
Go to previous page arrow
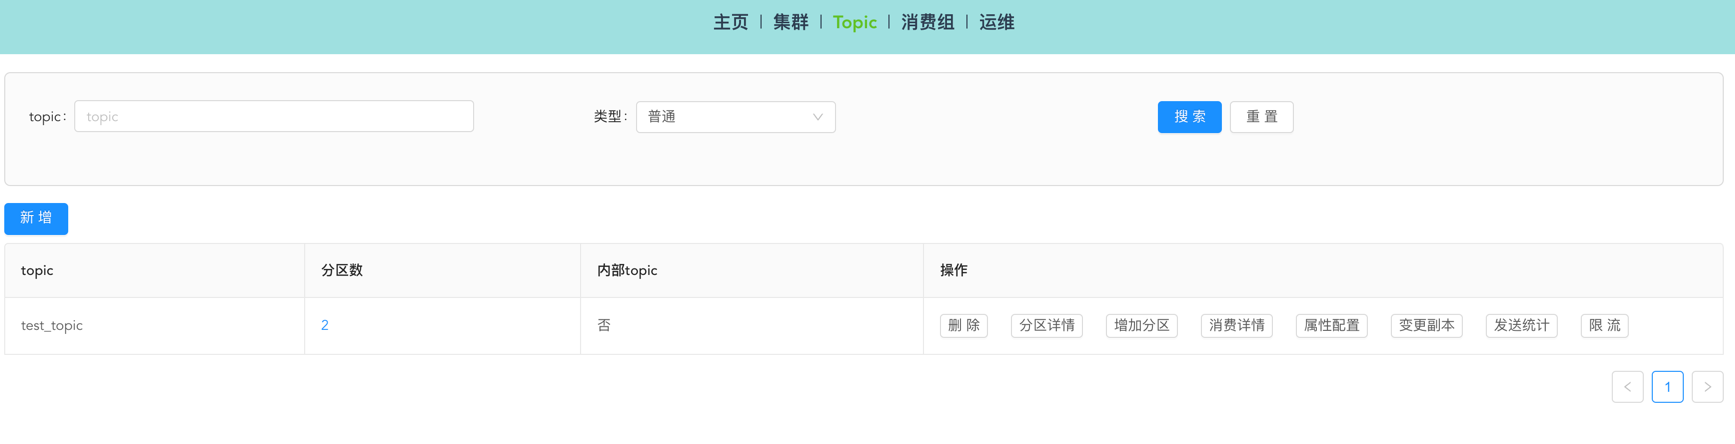click(x=1627, y=387)
